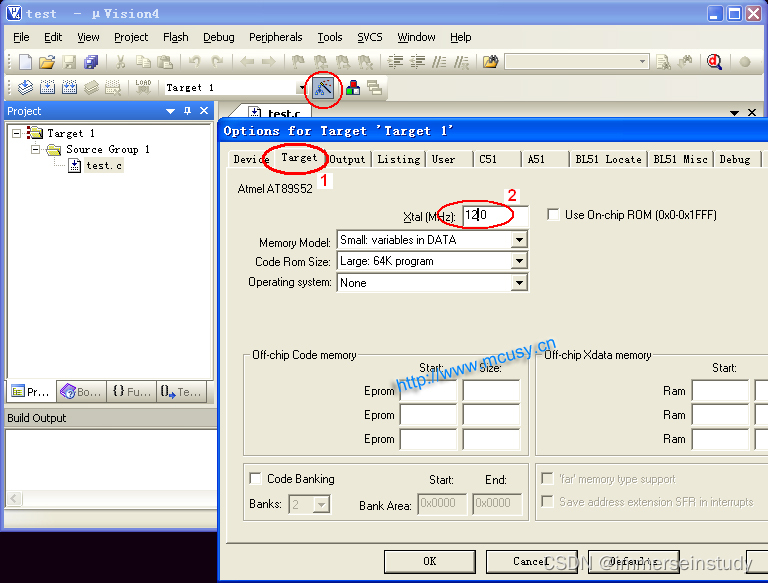Toggle Save address extension SFR checkbox
Image resolution: width=768 pixels, height=583 pixels.
pos(547,501)
